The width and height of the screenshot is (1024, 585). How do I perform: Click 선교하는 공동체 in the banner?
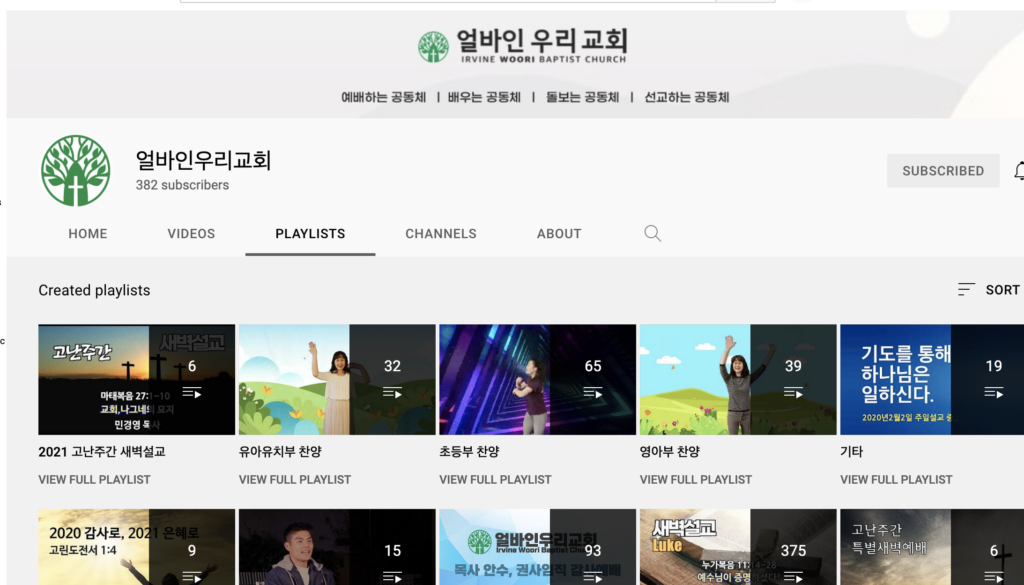coord(687,97)
